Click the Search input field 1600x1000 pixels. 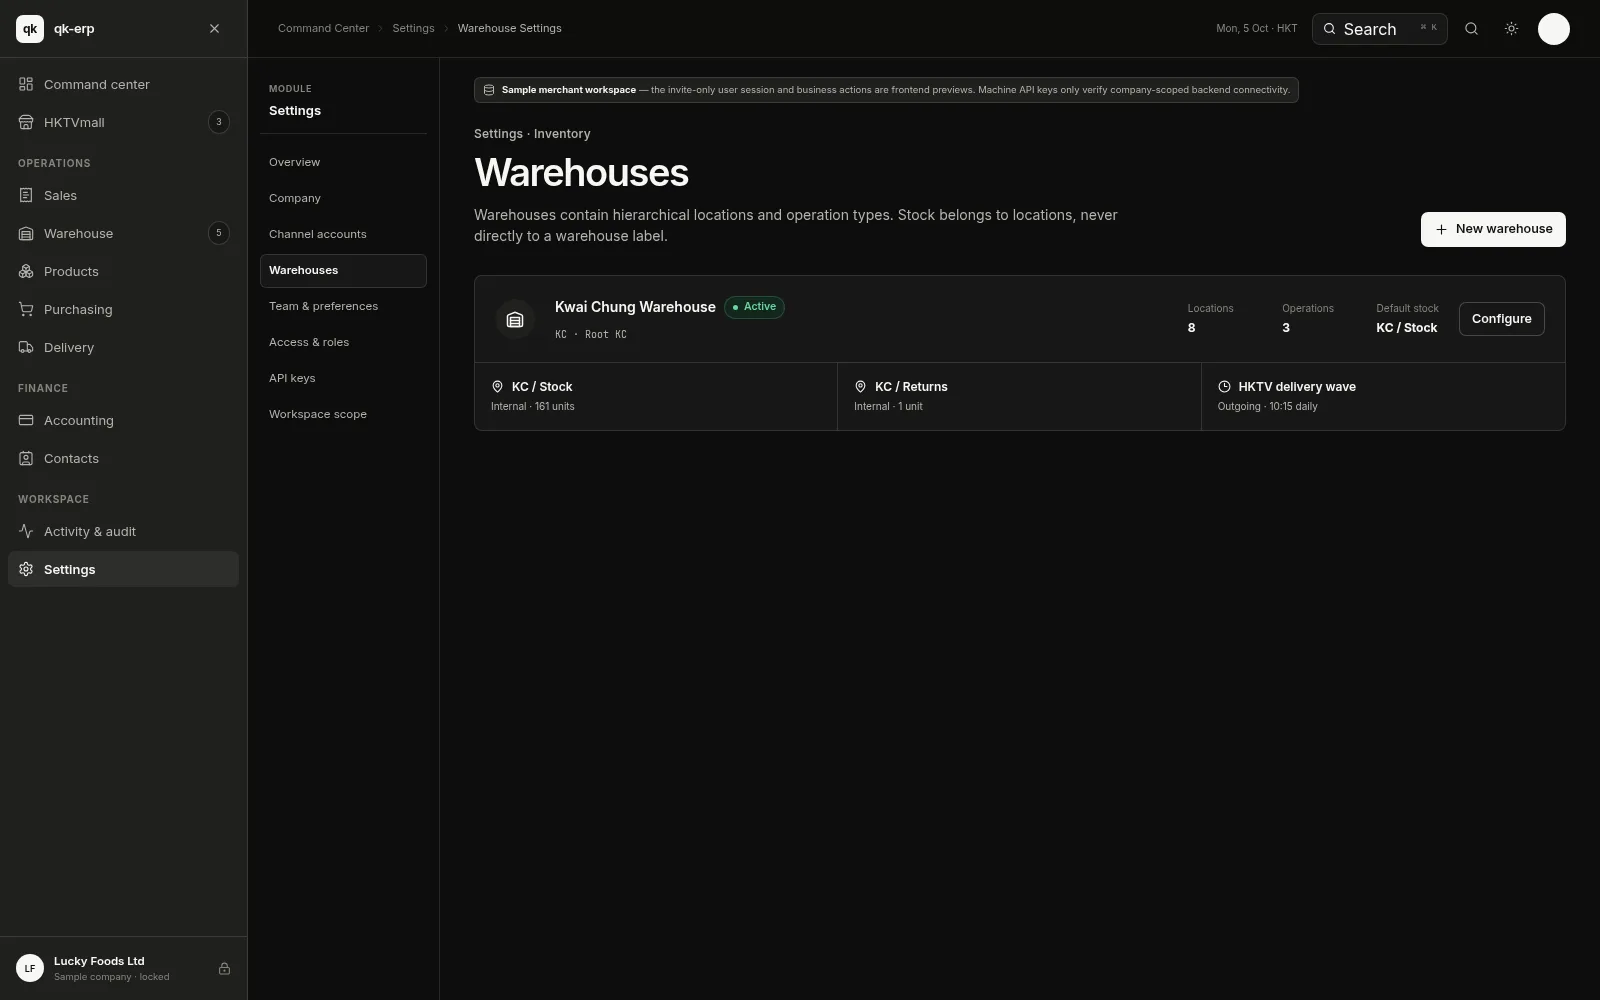[1379, 29]
